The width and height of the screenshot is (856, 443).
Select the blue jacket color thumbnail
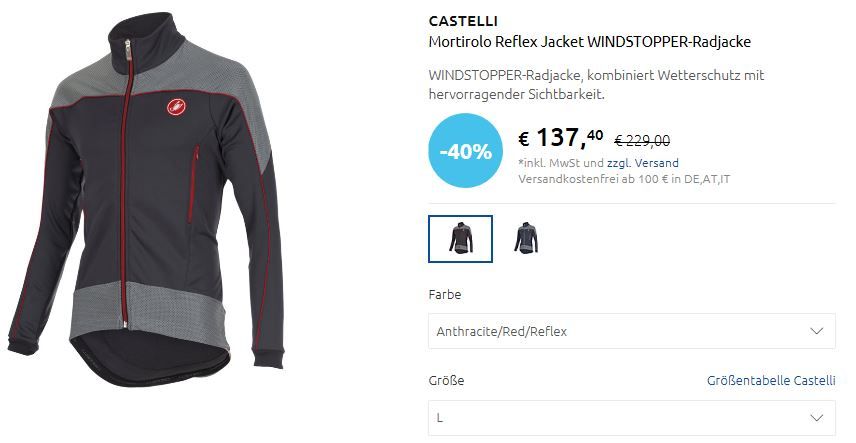click(526, 238)
